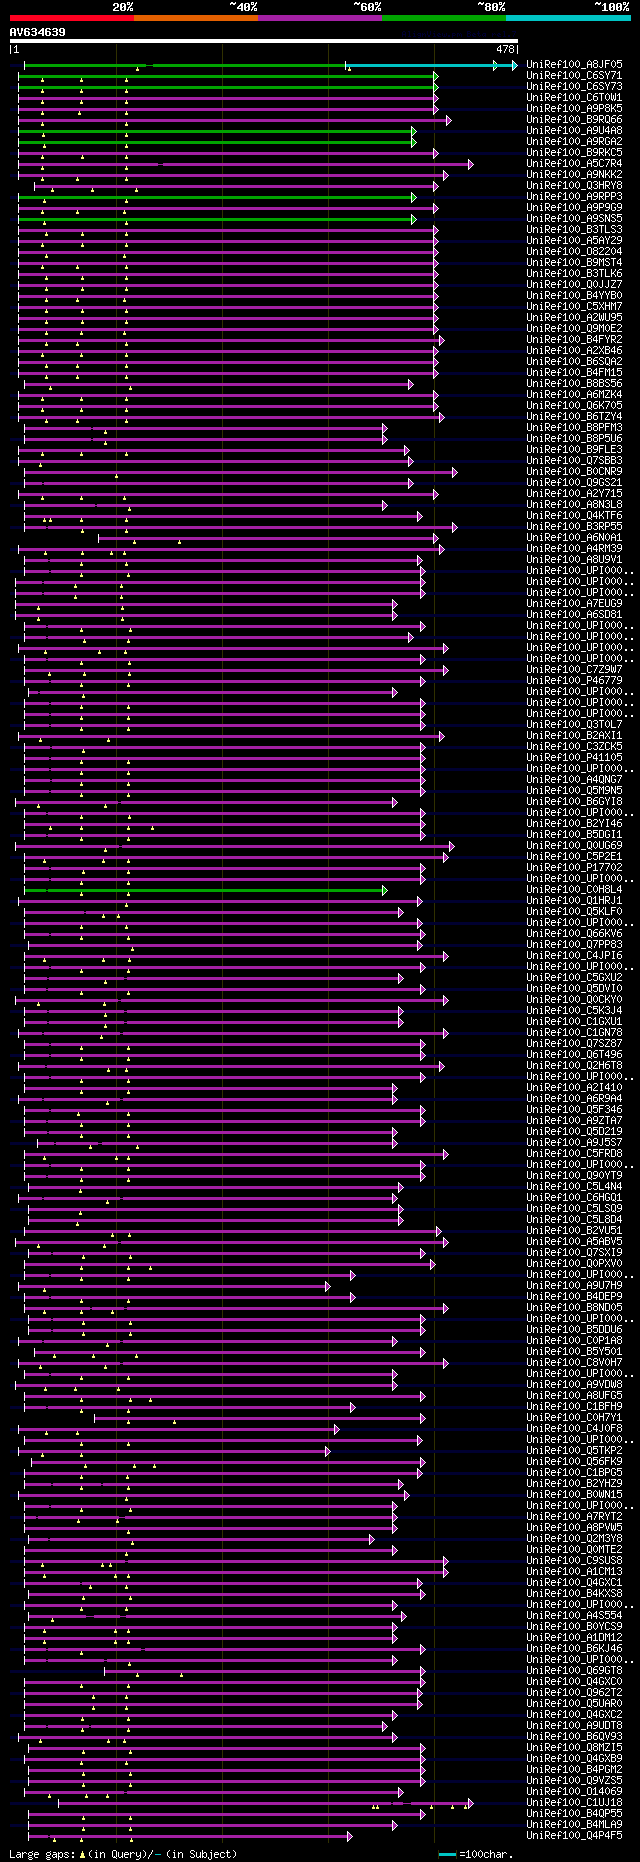The width and height of the screenshot is (640, 1862).
Task: Select the UniRef100_C1GN78 label
Action: point(574,1032)
